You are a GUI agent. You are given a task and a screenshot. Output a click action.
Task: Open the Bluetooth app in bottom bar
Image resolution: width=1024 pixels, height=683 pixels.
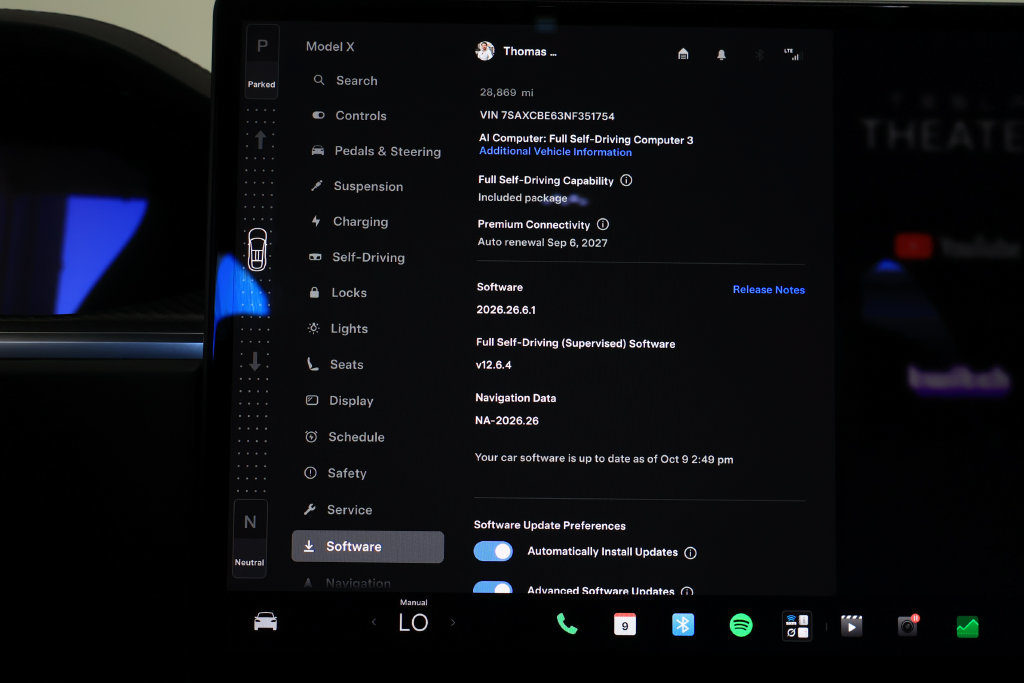point(683,625)
